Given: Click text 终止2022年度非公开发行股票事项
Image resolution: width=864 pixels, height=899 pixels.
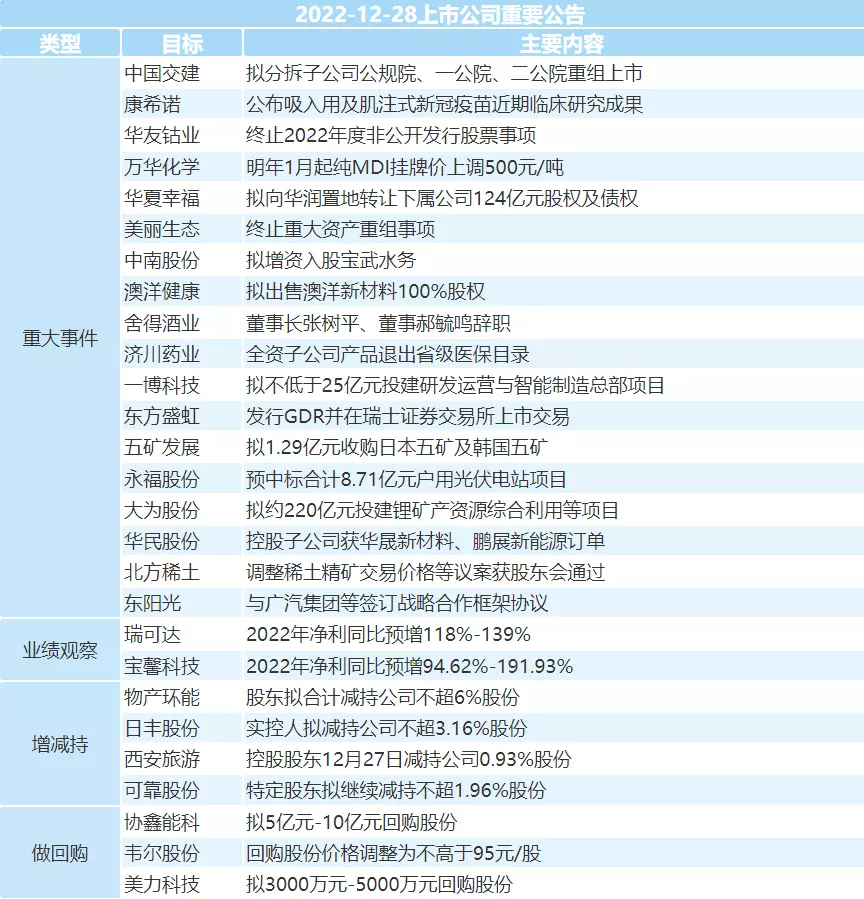Looking at the screenshot, I should pyautogui.click(x=391, y=135).
